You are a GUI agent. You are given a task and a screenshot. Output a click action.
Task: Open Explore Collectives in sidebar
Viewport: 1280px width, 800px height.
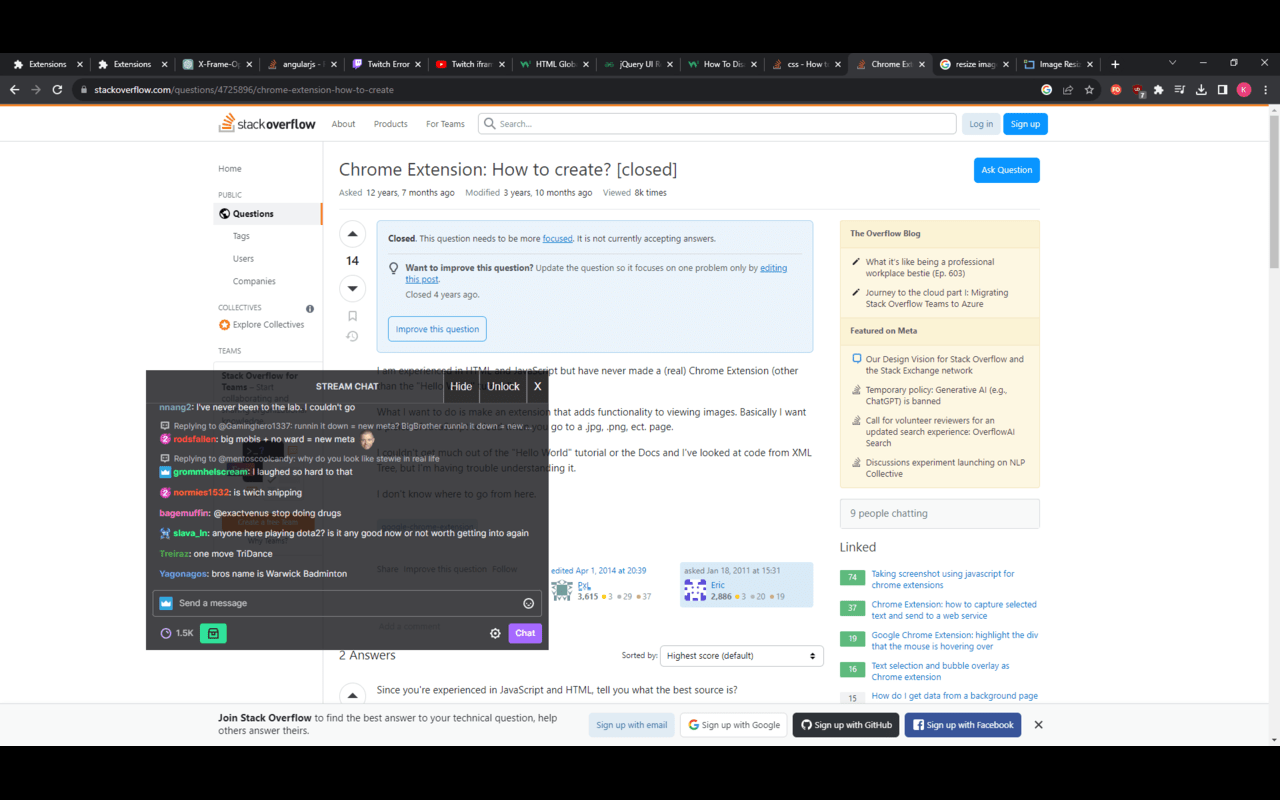point(262,325)
